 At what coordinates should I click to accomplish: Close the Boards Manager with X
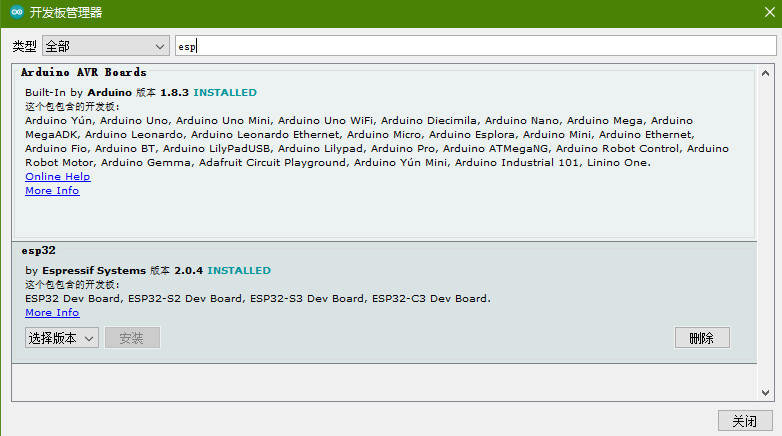(x=770, y=12)
